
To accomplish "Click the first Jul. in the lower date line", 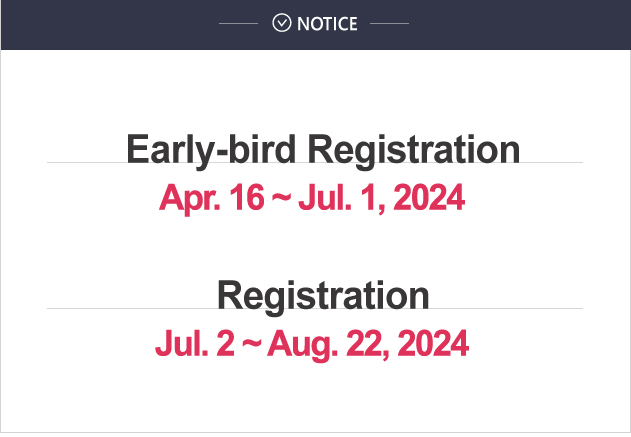I will (182, 343).
